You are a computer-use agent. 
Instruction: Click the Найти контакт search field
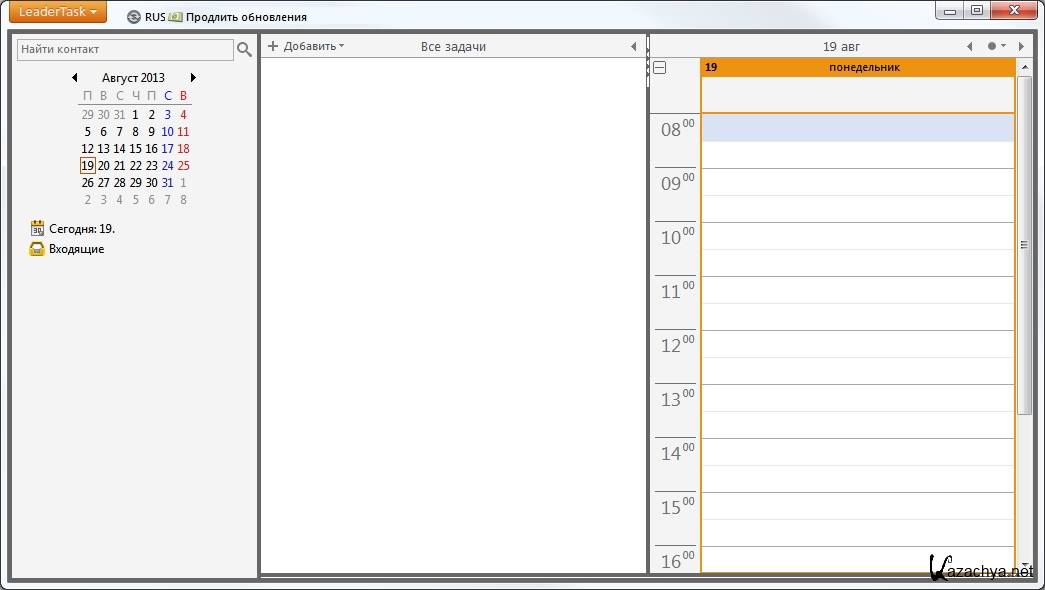[125, 49]
